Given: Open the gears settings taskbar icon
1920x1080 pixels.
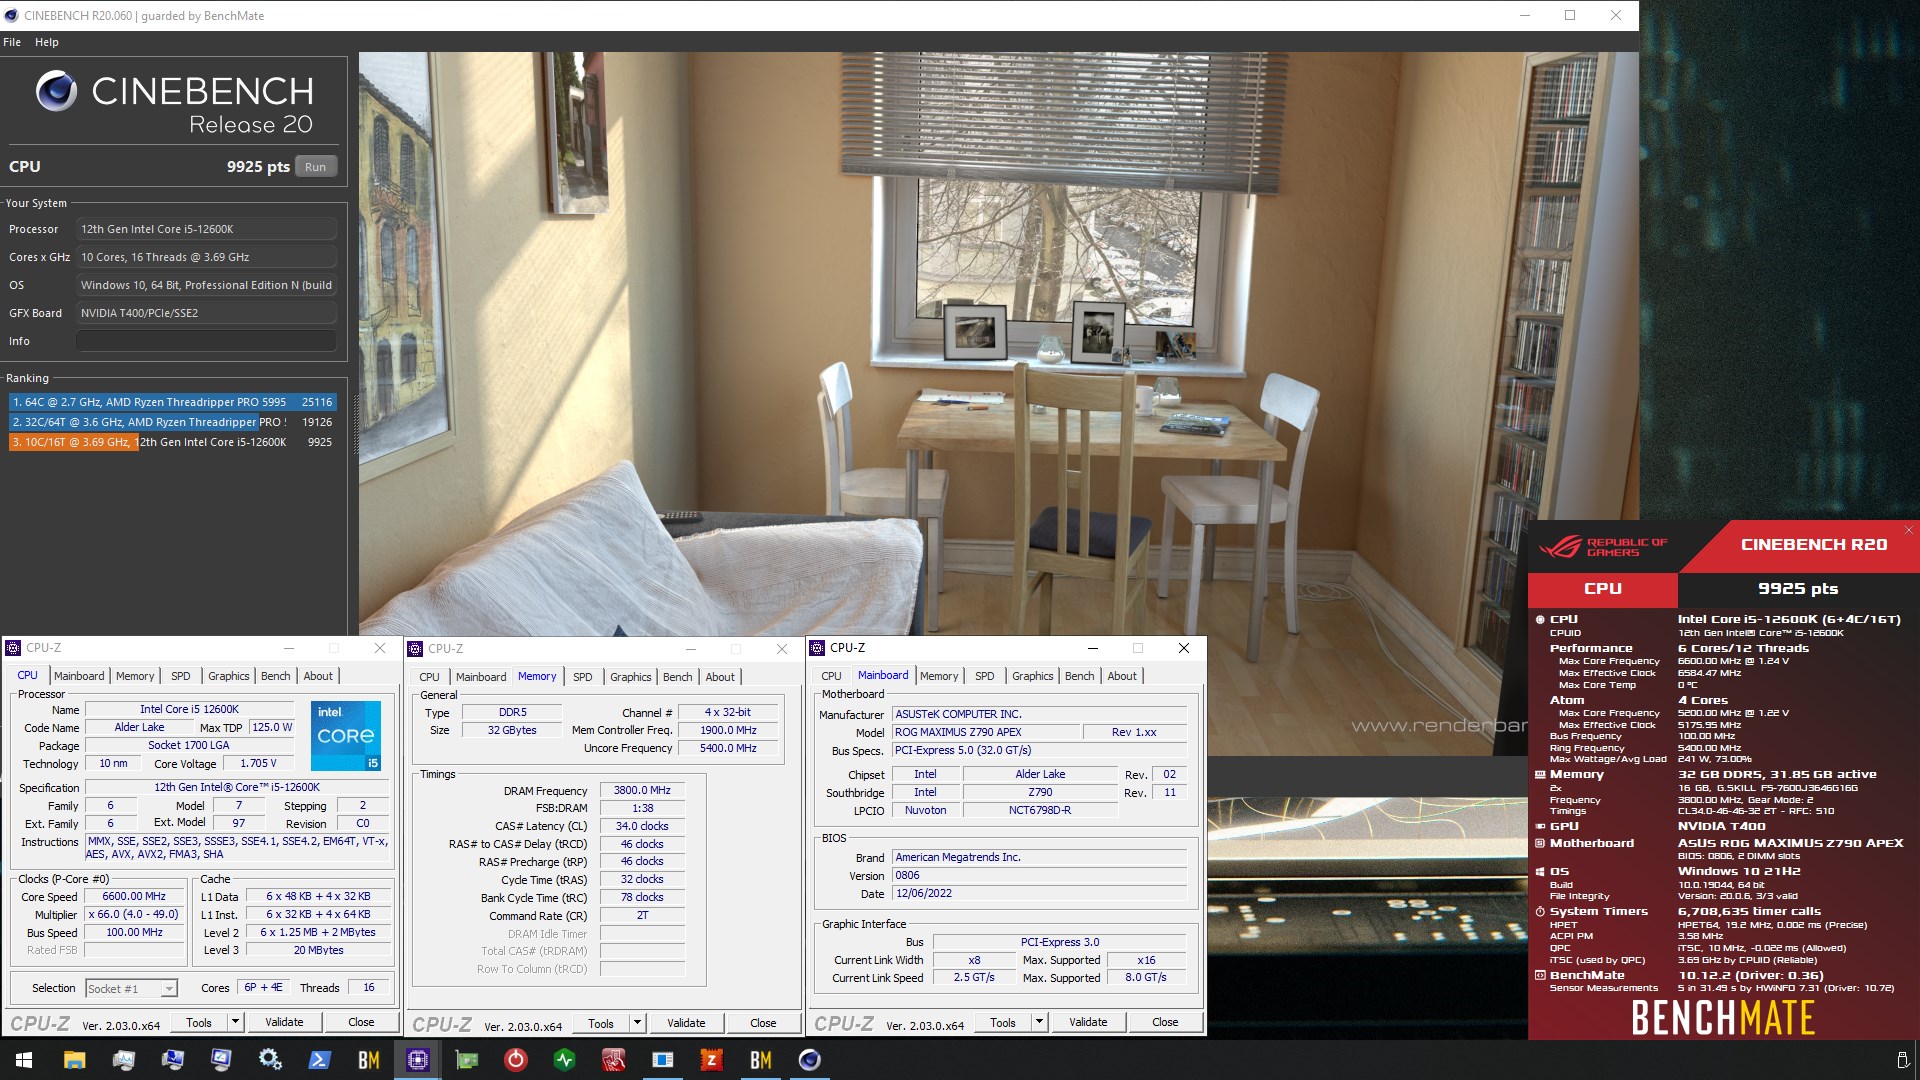Looking at the screenshot, I should [270, 1060].
